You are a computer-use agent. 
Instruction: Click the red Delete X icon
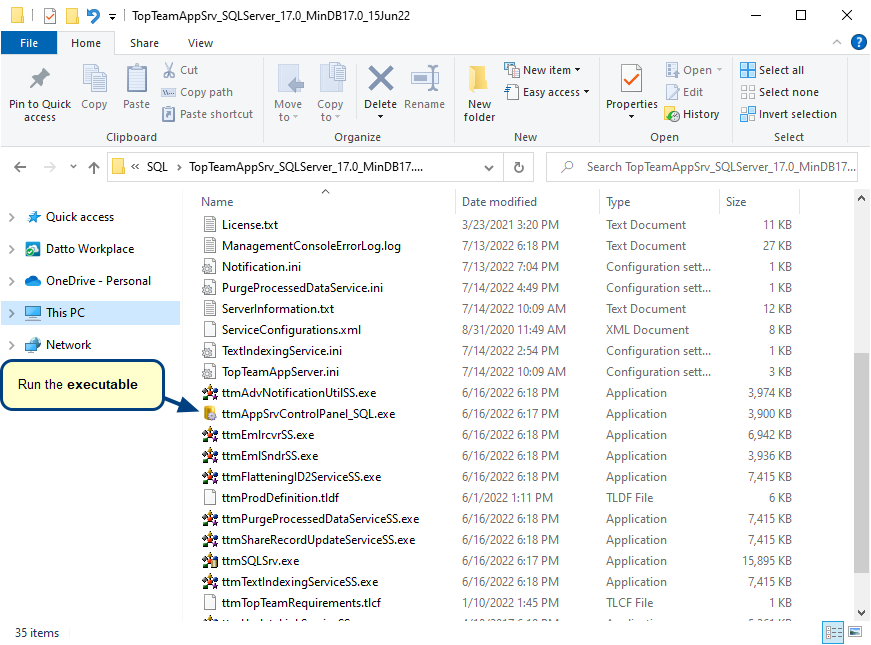point(381,78)
